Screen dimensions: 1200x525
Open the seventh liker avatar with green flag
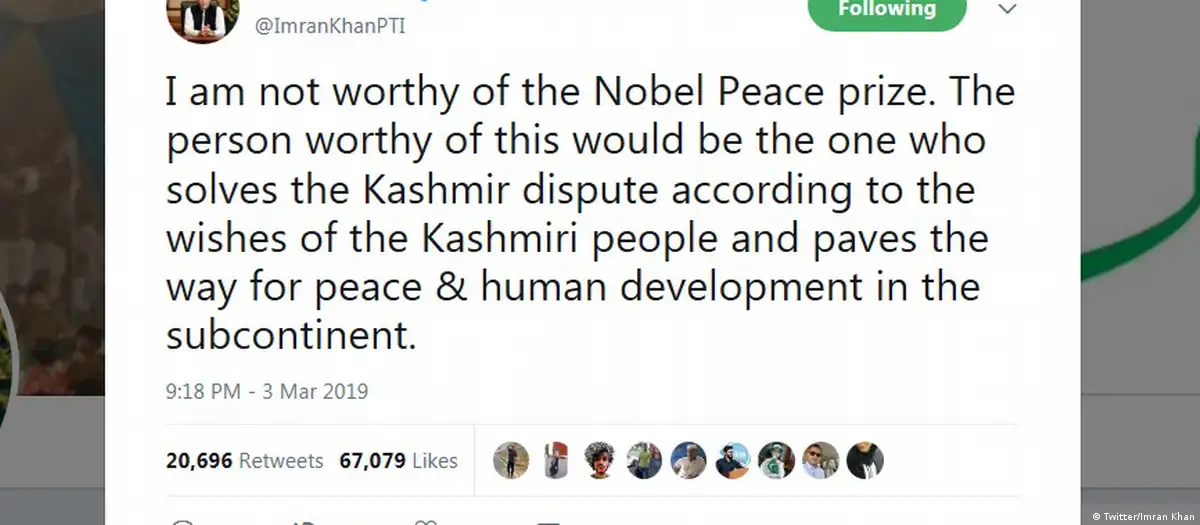click(x=776, y=460)
